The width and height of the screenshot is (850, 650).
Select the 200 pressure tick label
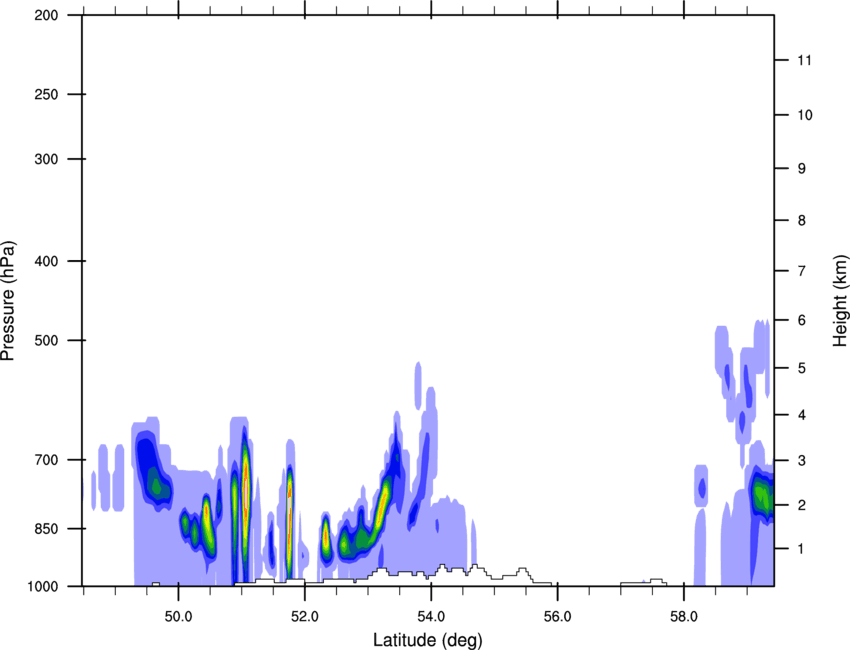pos(46,15)
